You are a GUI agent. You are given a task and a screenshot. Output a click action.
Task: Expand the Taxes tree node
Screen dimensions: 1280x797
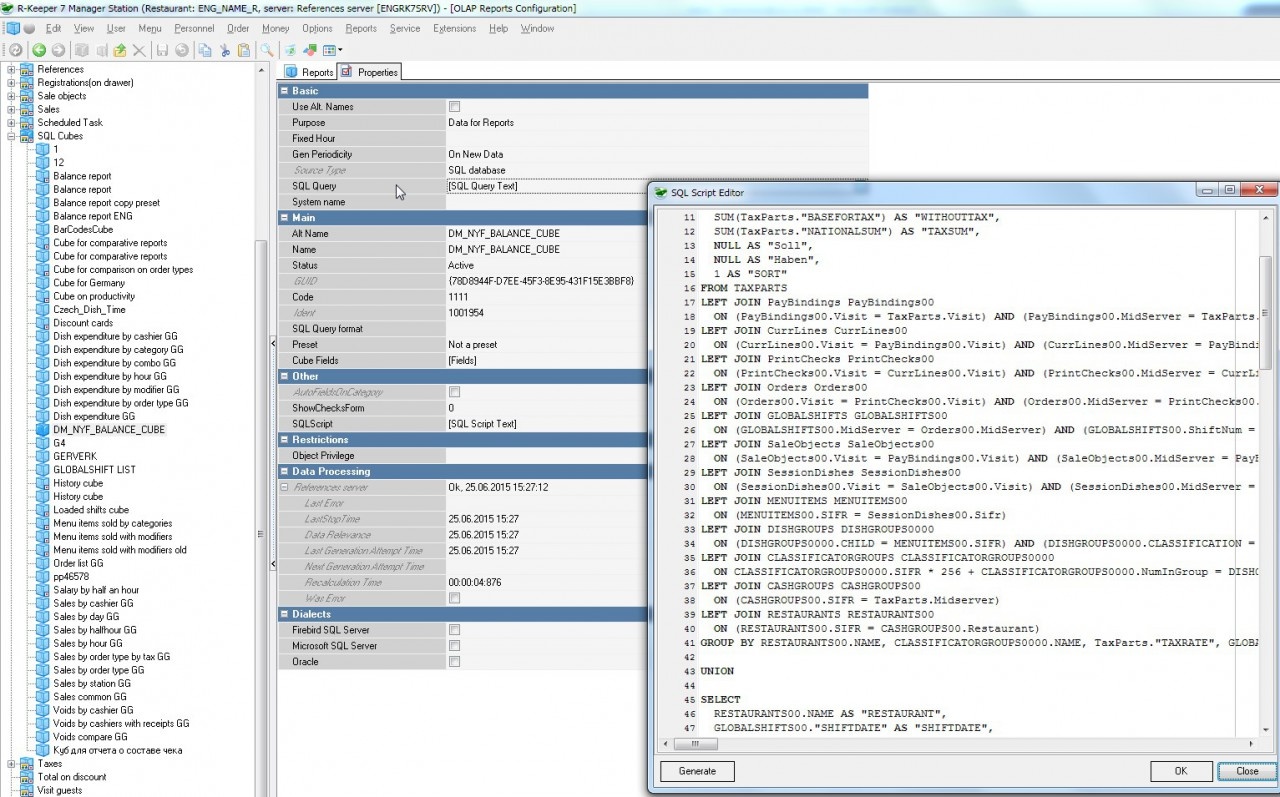point(11,763)
